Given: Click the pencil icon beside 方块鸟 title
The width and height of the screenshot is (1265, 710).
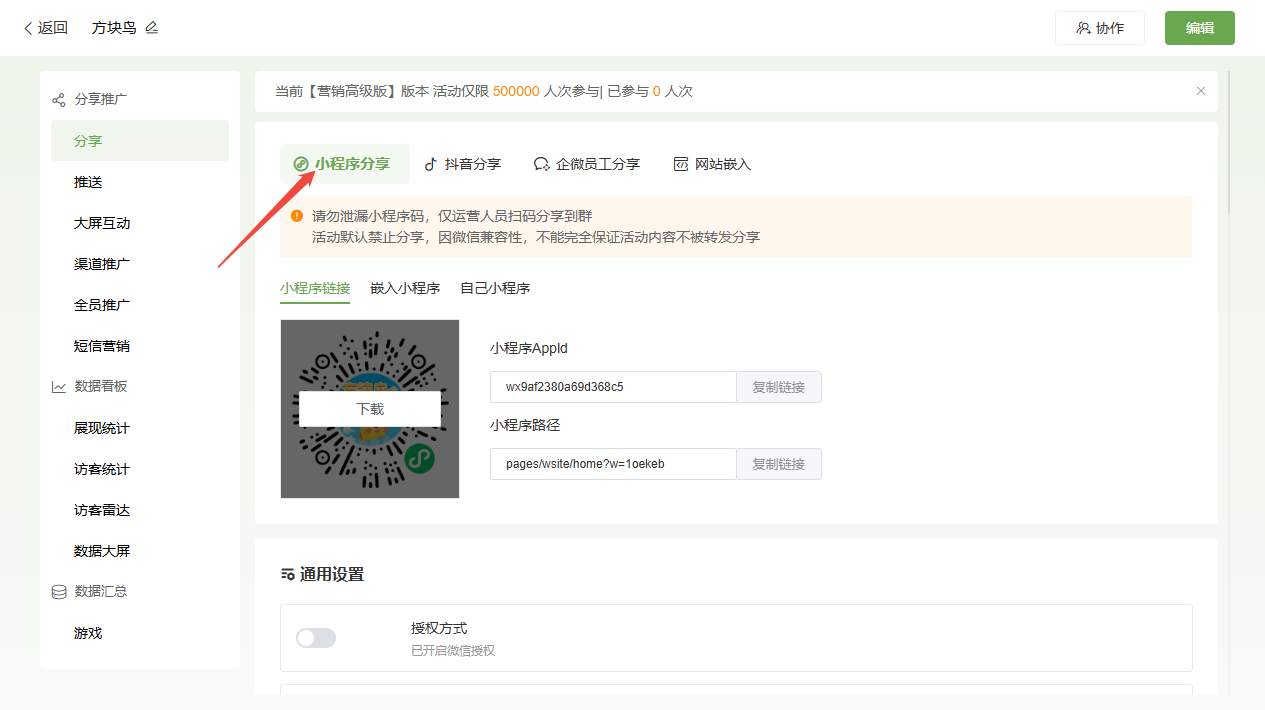Looking at the screenshot, I should click(x=152, y=28).
